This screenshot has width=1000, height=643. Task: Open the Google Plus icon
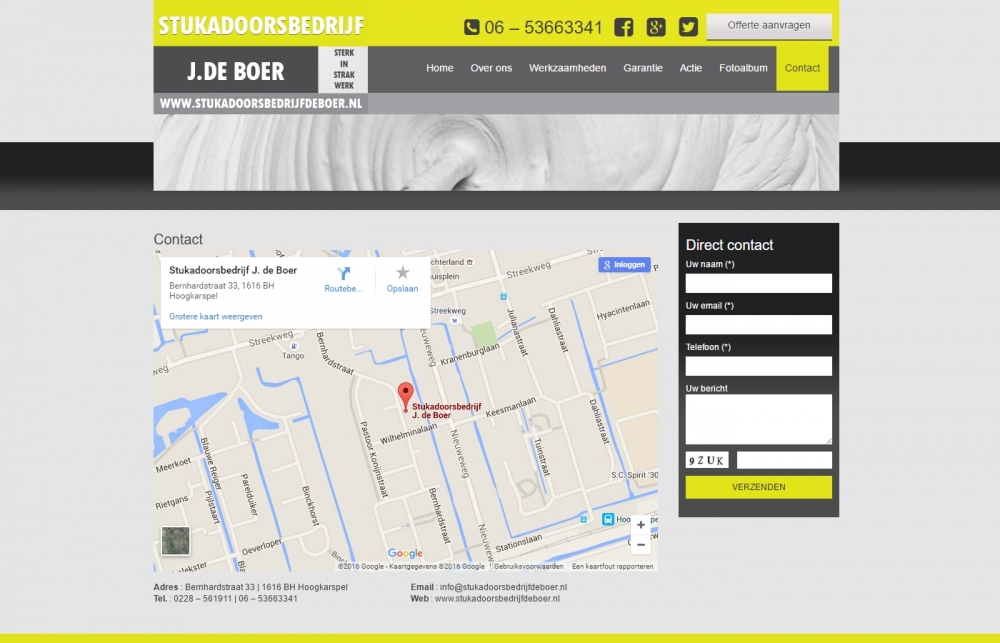point(656,27)
